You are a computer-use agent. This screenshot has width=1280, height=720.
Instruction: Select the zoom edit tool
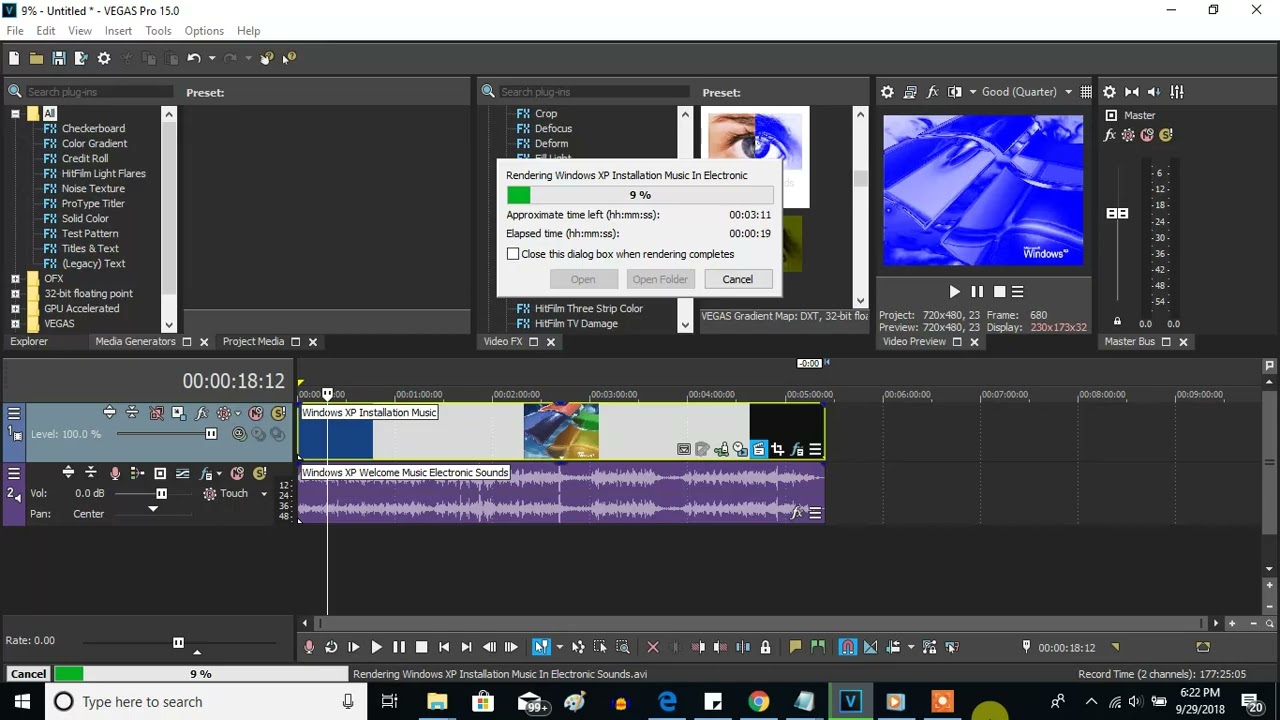click(623, 647)
